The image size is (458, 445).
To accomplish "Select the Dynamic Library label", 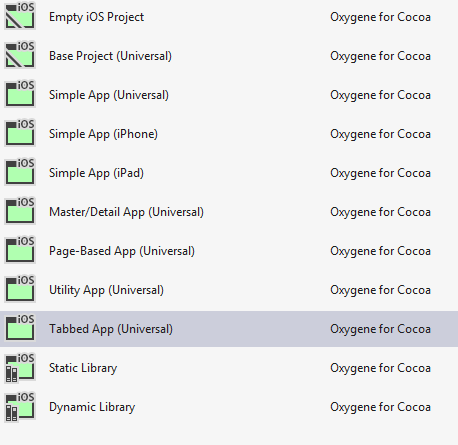I will 92,407.
